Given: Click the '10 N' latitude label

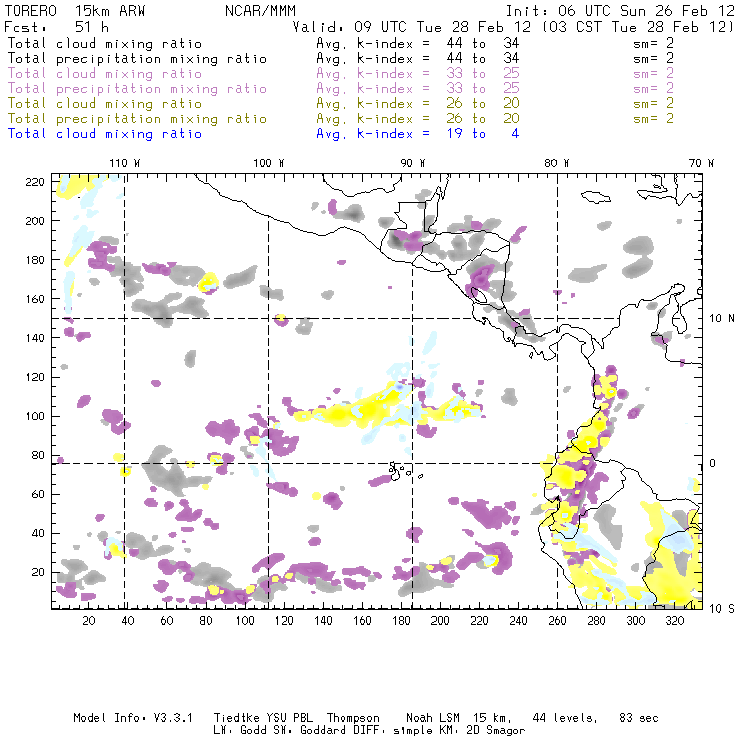Looking at the screenshot, I should point(722,318).
